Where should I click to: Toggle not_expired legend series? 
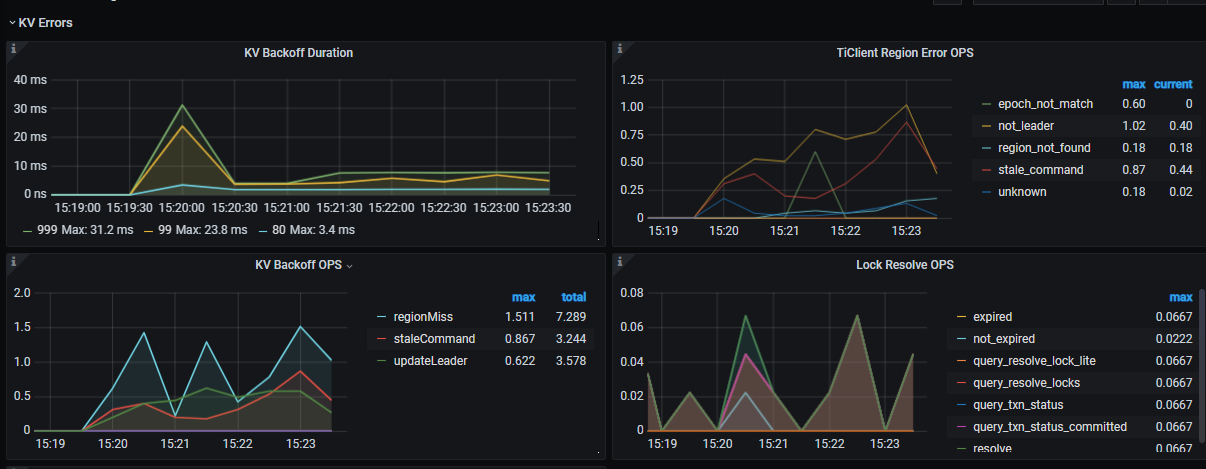click(x=1003, y=339)
